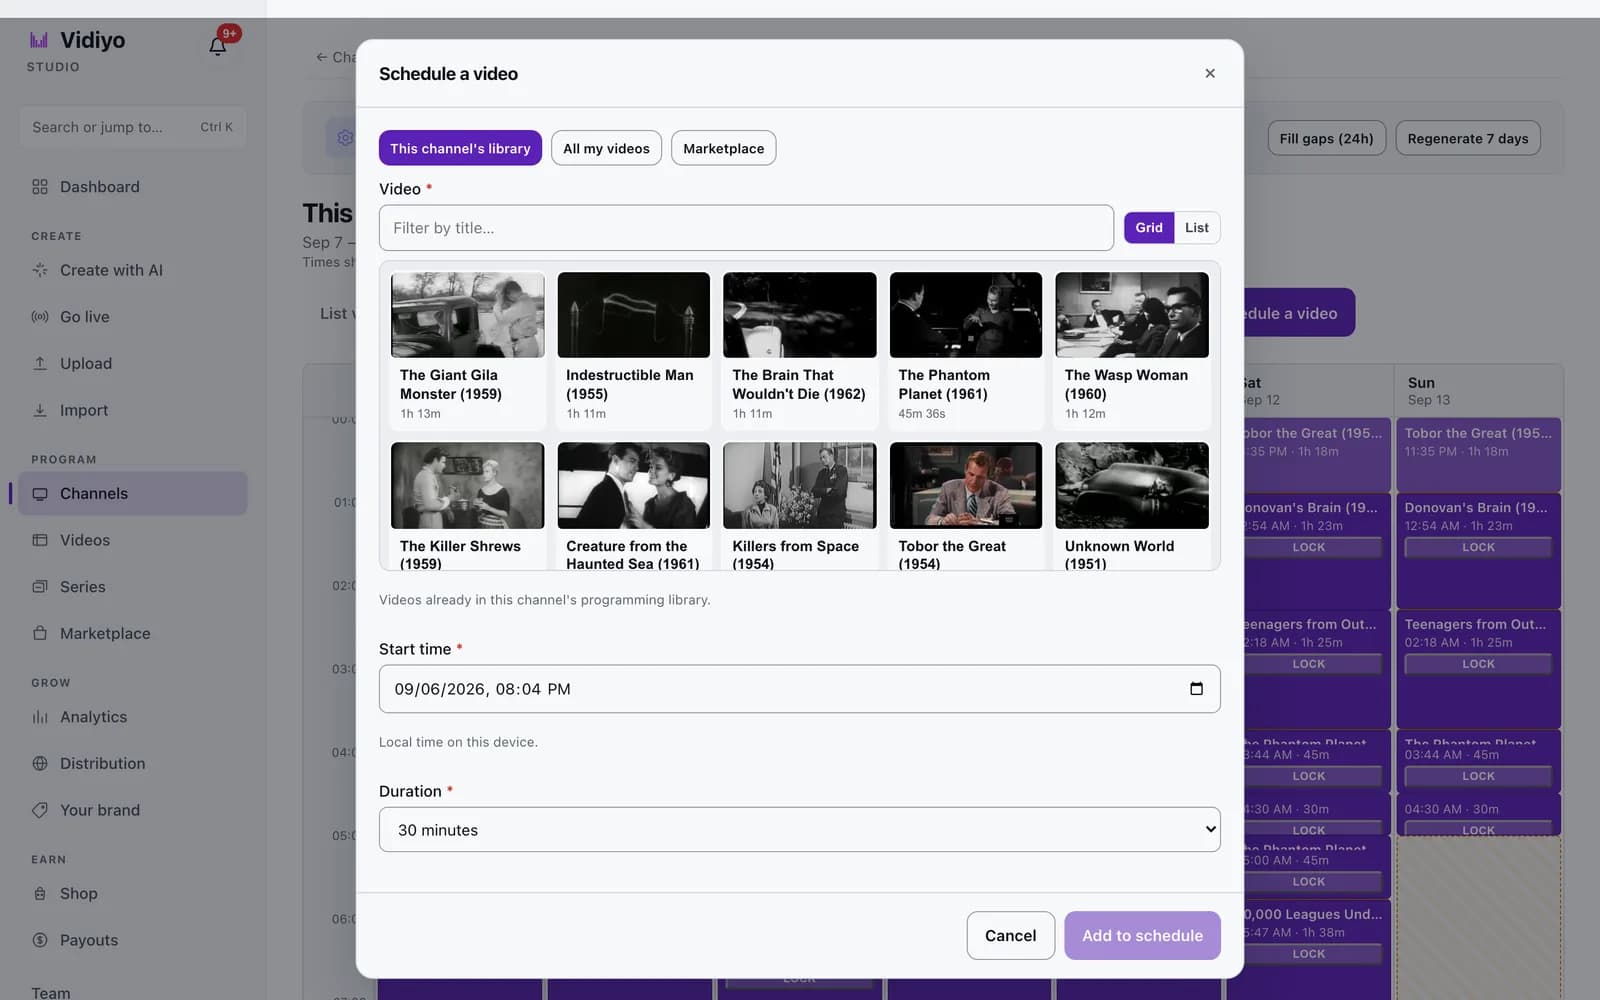1600x1000 pixels.
Task: Click Add to schedule button
Action: [1142, 936]
